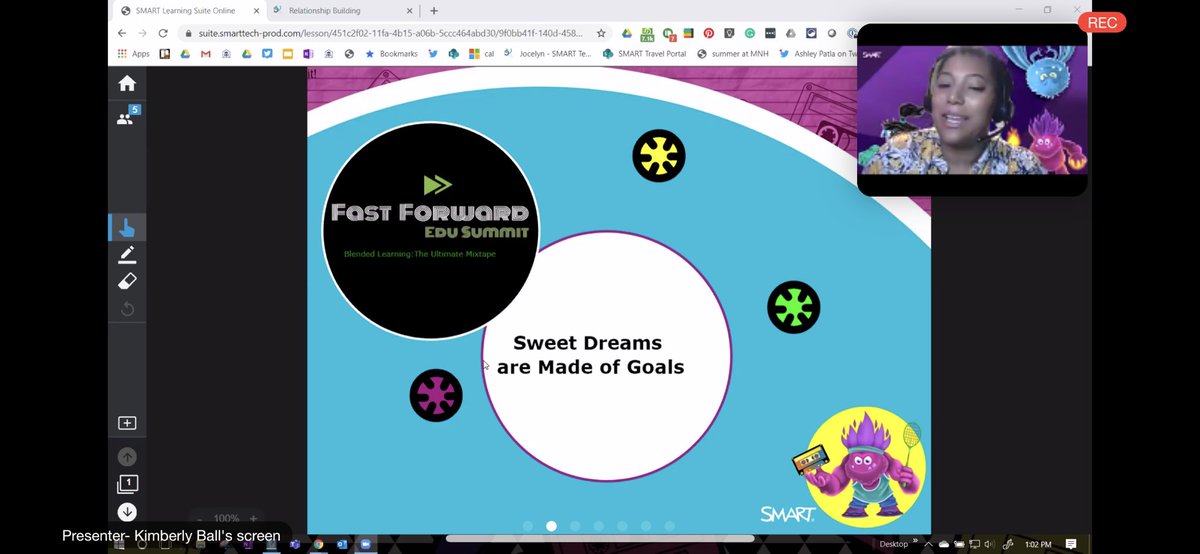Open Apps shortcut in bookmarks bar

click(134, 54)
